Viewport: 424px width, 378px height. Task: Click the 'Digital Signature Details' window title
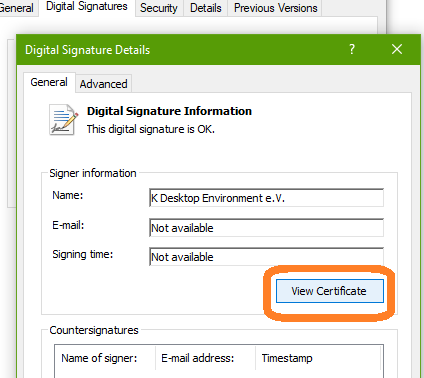click(88, 50)
